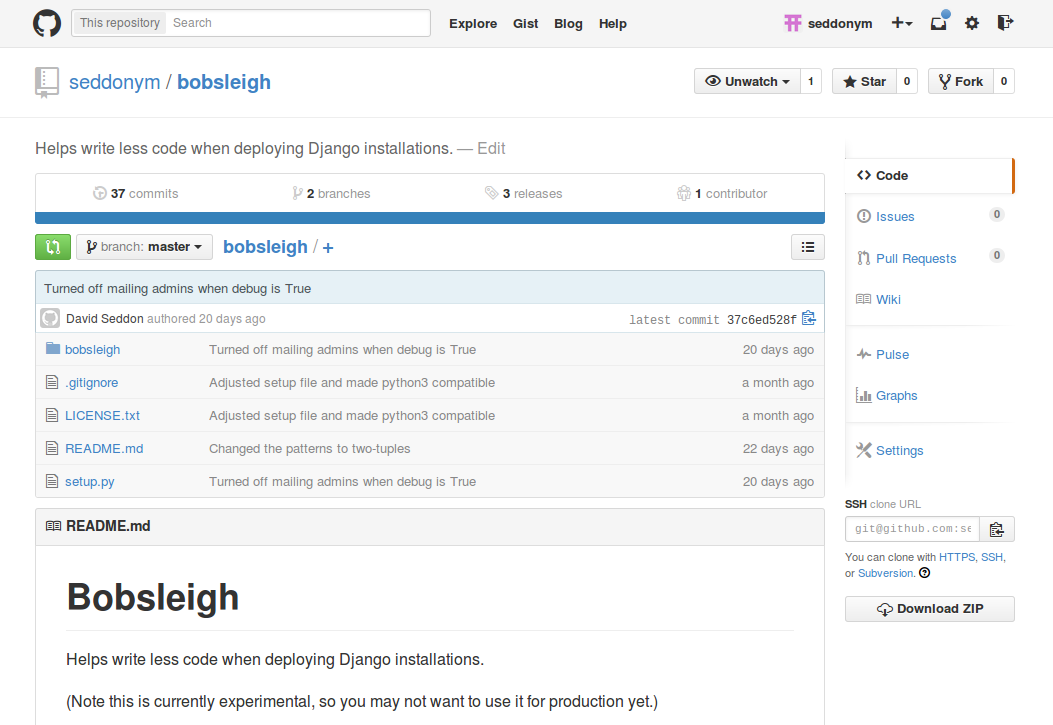Click the fork count 0

click(x=1003, y=81)
